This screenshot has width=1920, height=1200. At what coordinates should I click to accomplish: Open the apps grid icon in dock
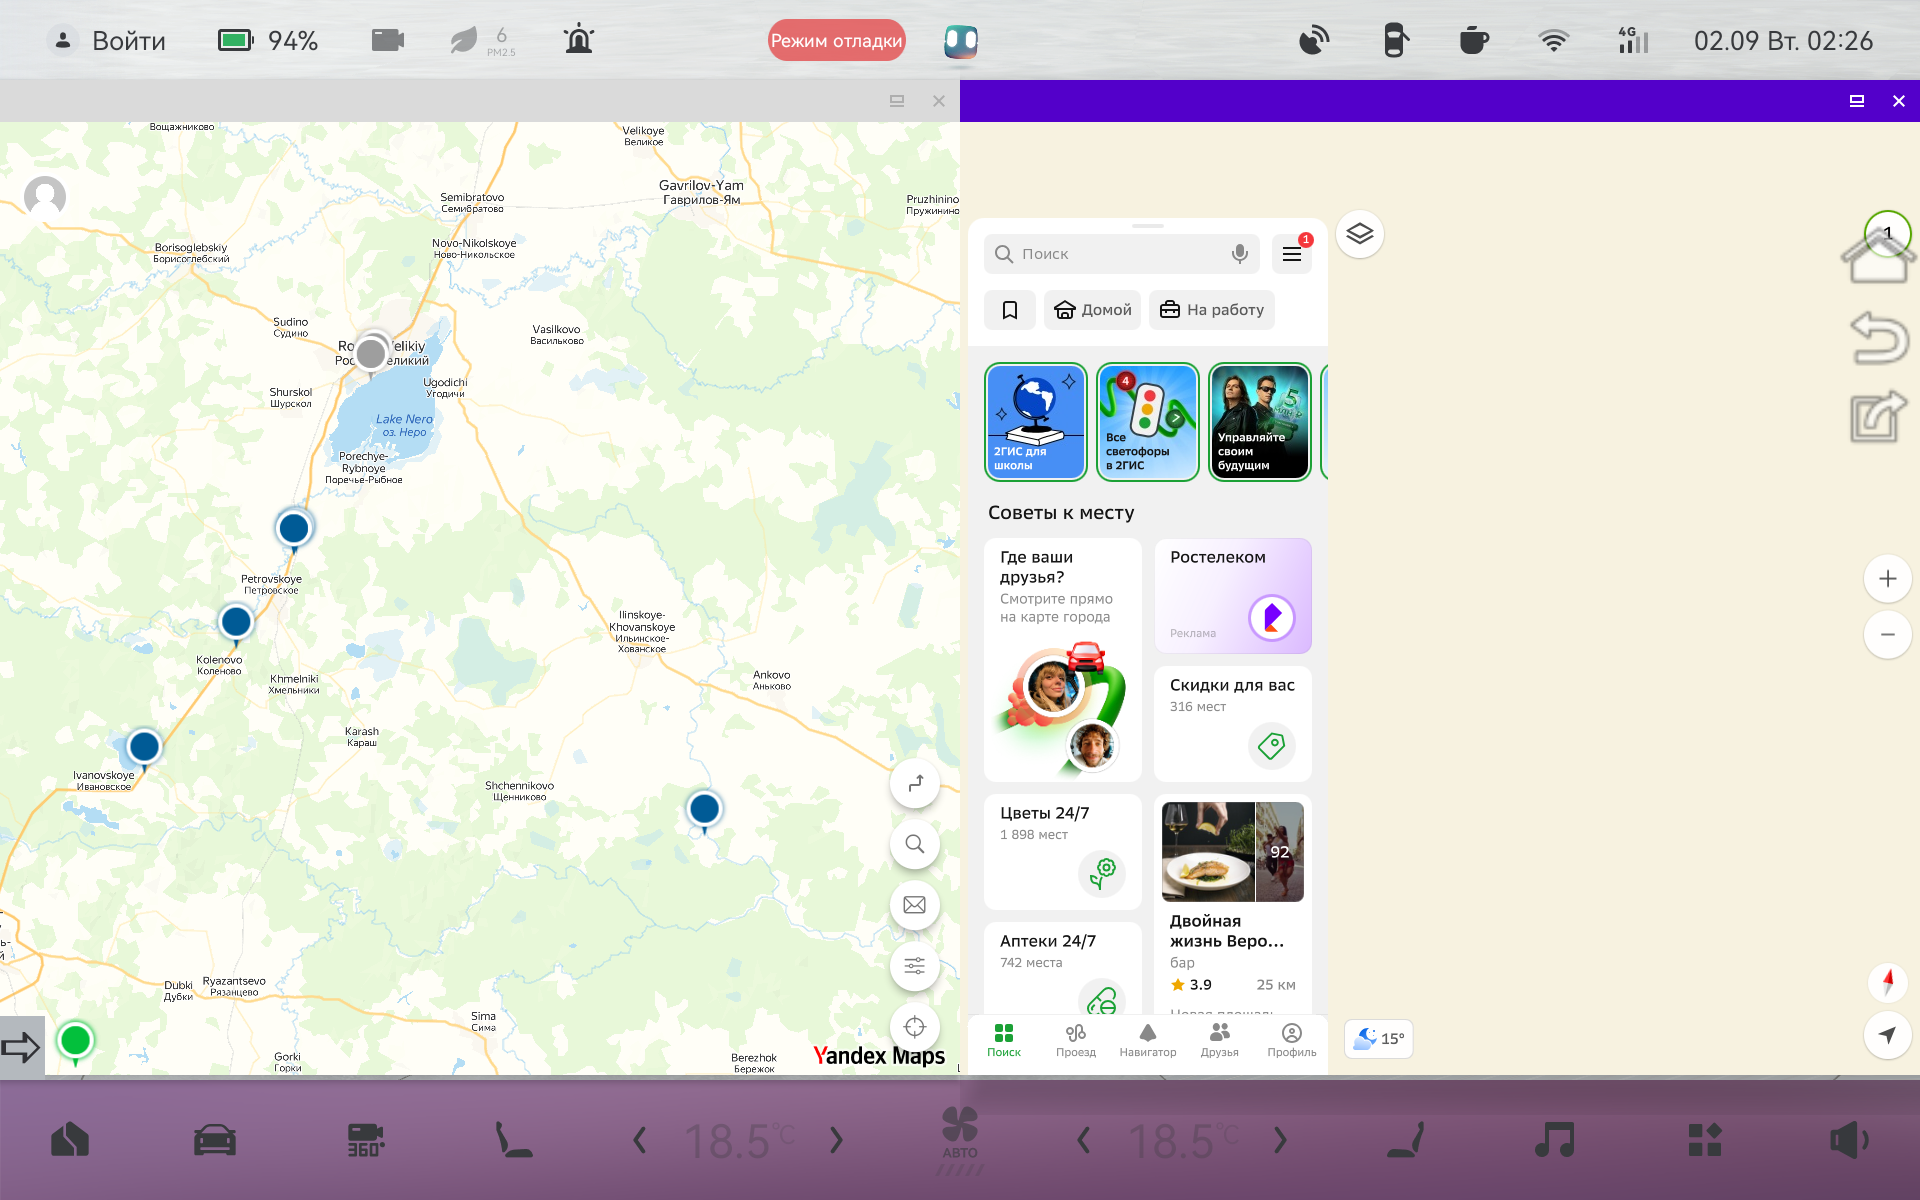[1705, 1140]
